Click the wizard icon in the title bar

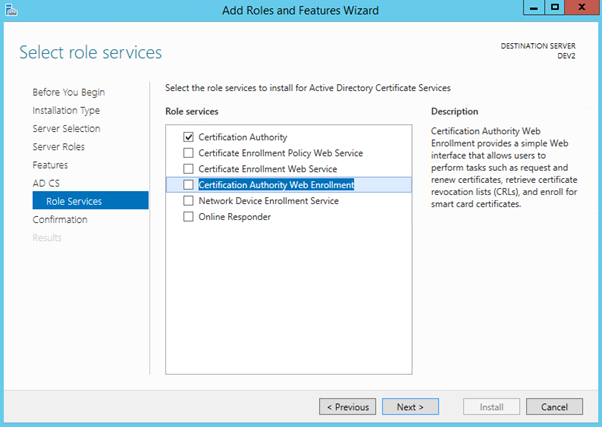[12, 10]
